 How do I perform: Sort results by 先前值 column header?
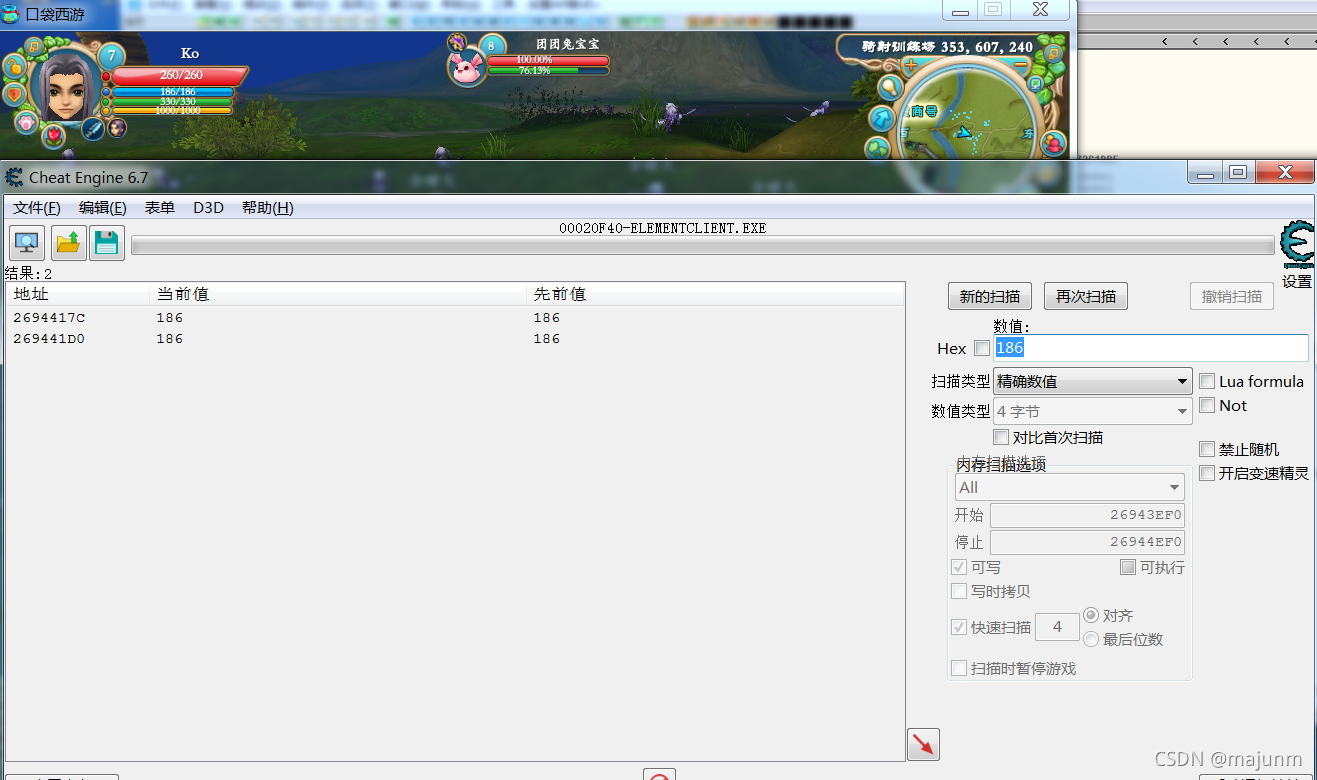tap(715, 294)
